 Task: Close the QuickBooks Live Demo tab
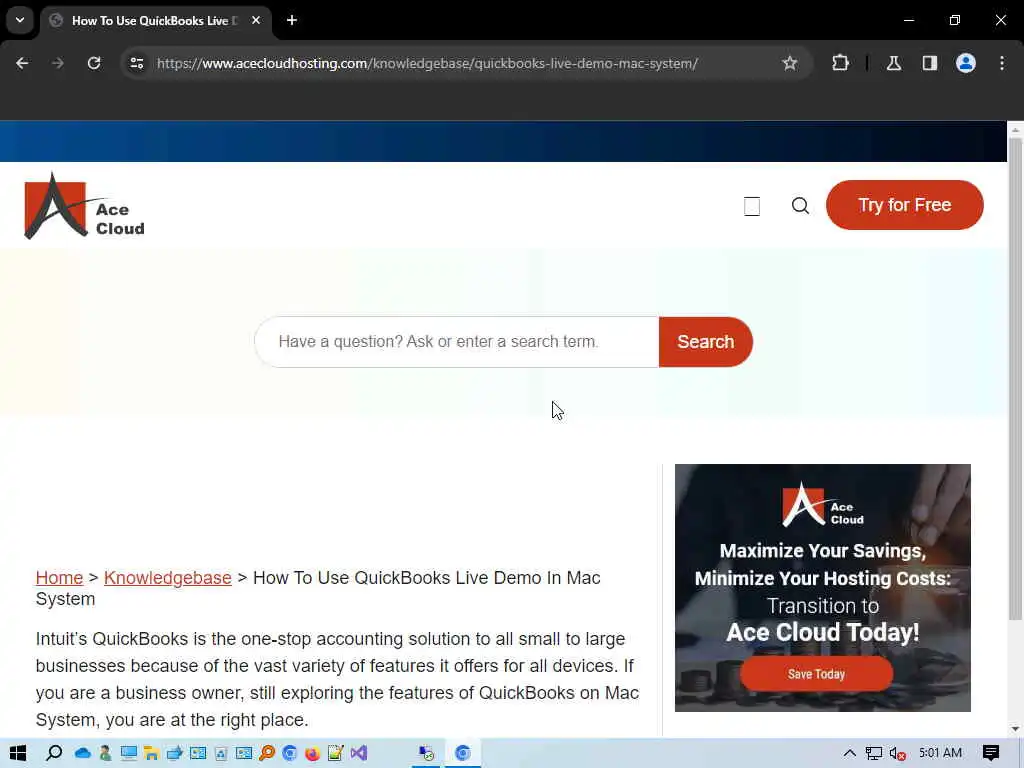[256, 20]
